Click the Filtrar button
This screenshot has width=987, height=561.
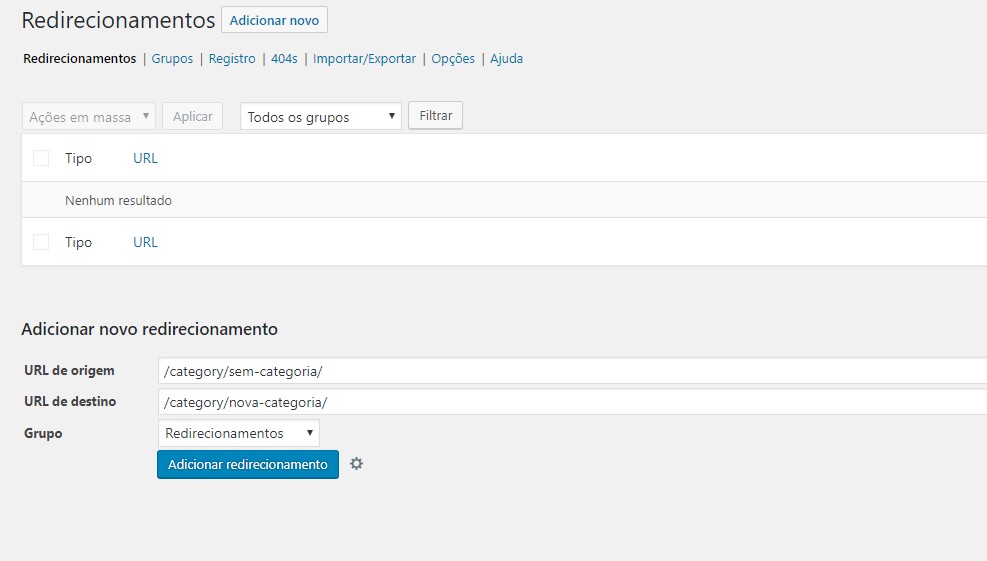[x=436, y=116]
